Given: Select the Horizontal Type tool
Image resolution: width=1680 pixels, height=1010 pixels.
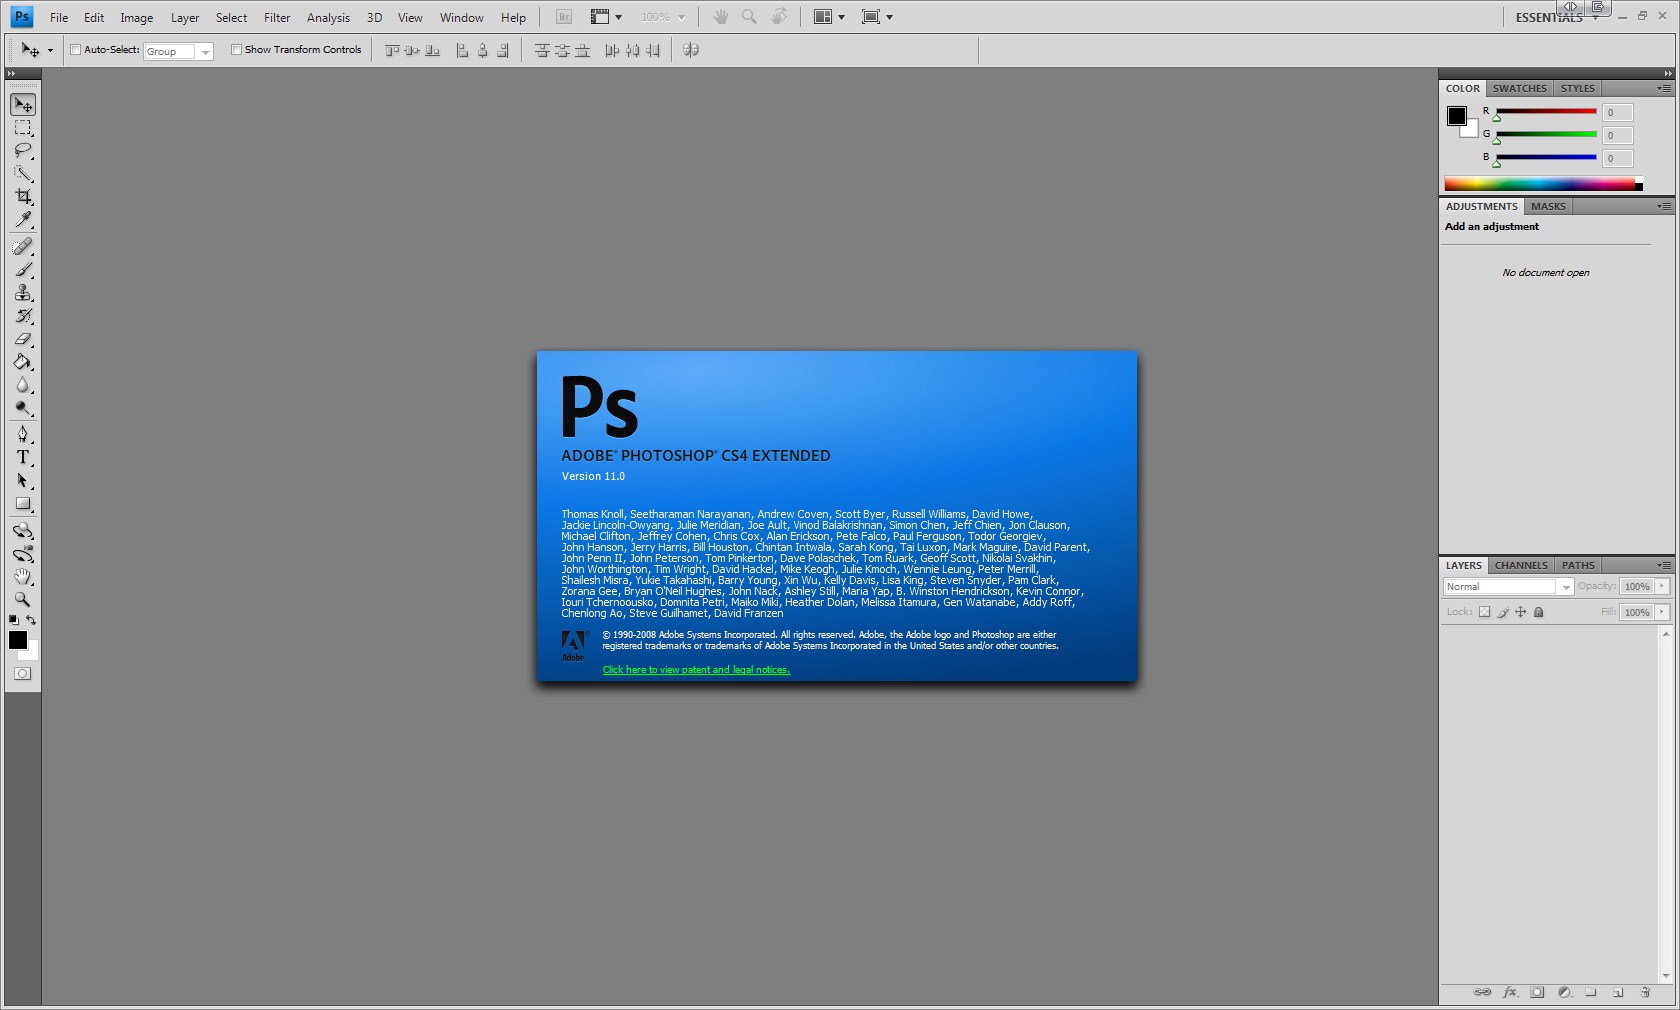Looking at the screenshot, I should pyautogui.click(x=23, y=457).
